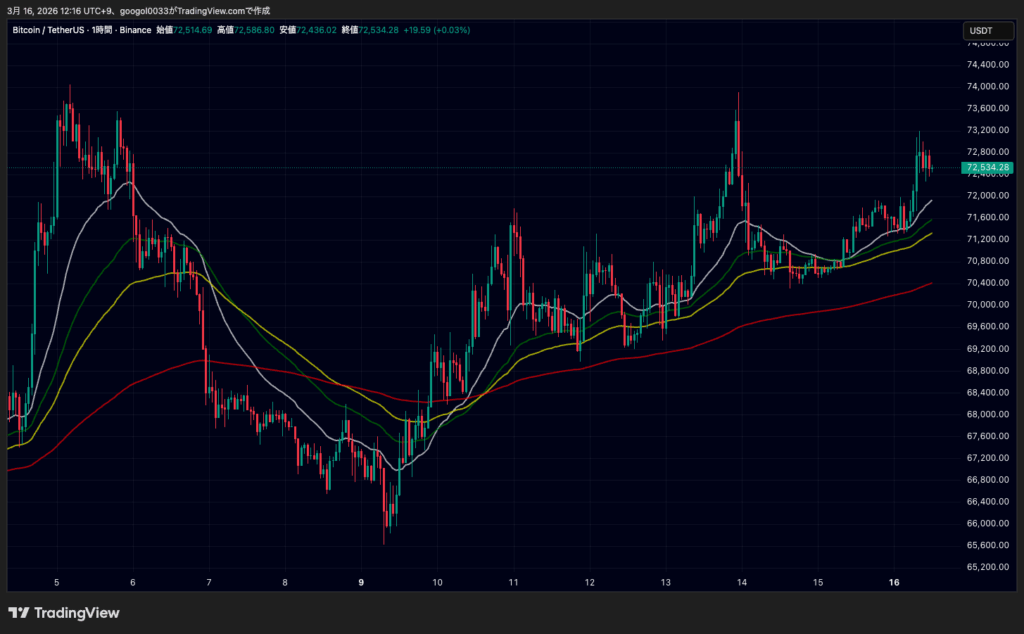Click date 9 on the time axis
Viewport: 1024px width, 634px height.
361,581
